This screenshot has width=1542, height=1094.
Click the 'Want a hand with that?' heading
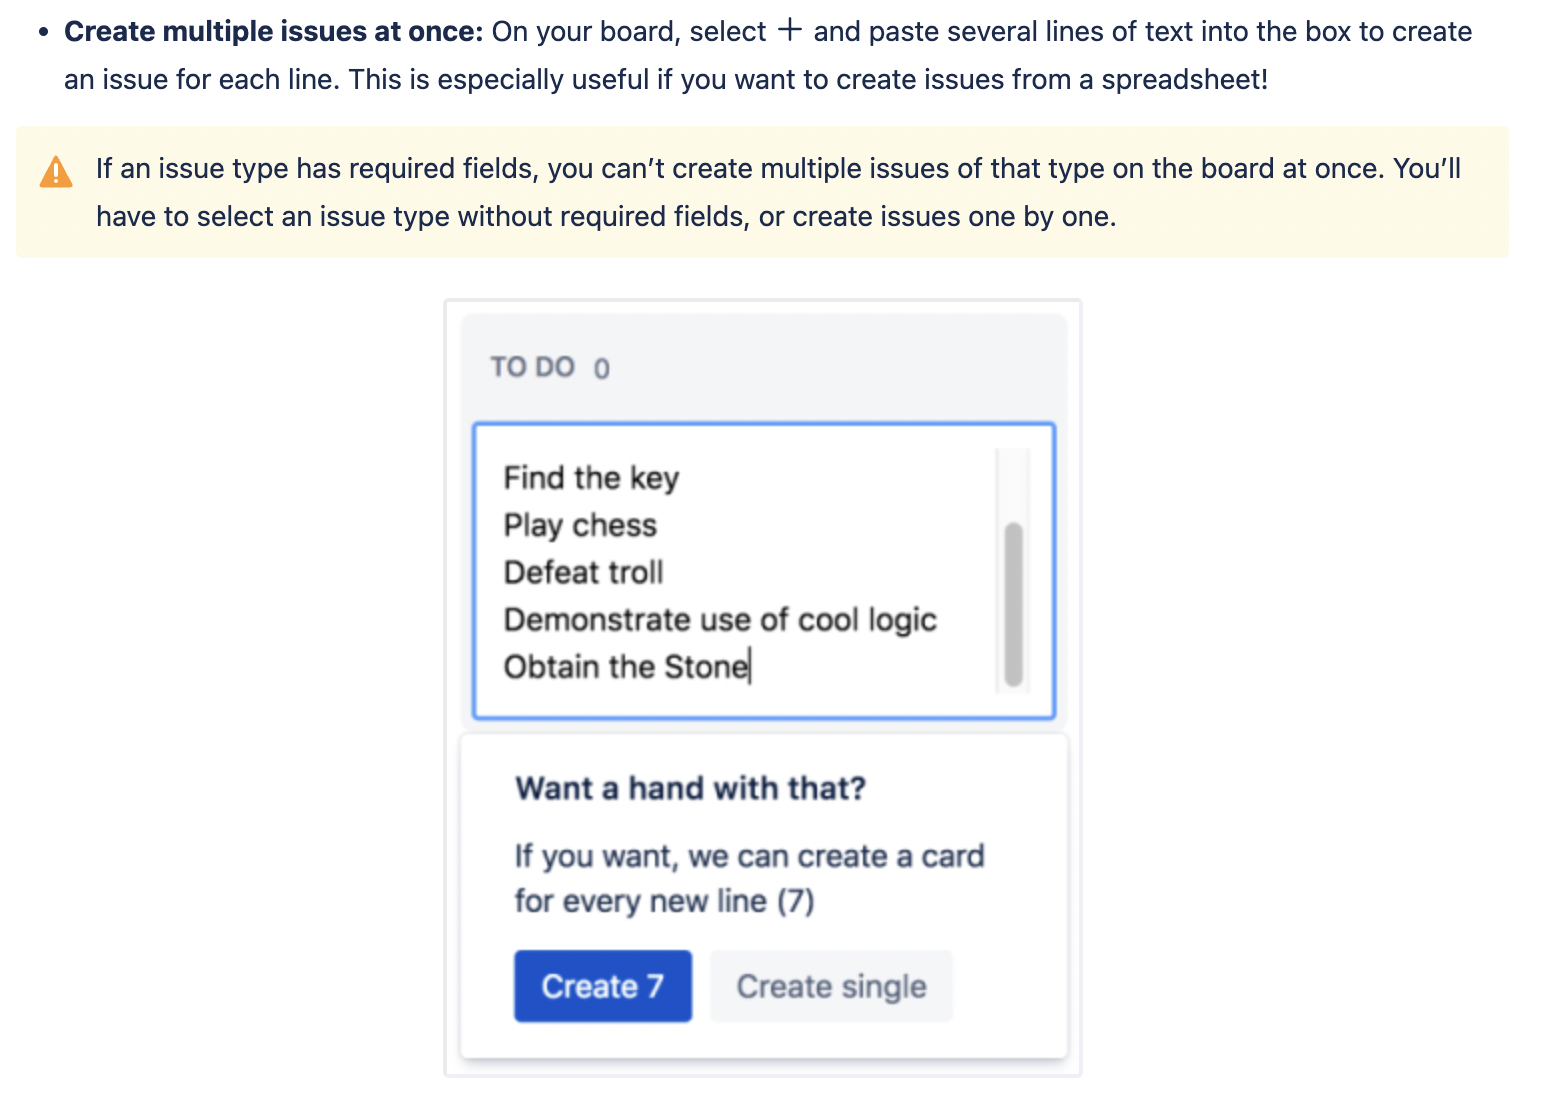690,788
